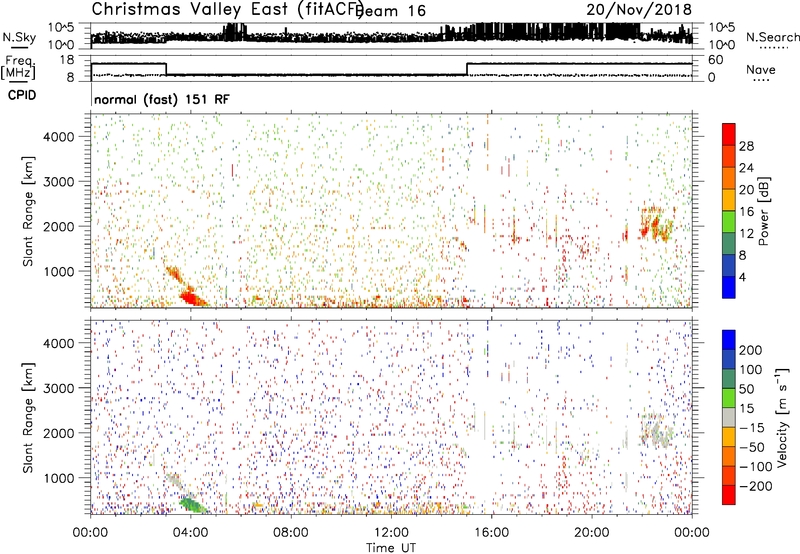
Task: Click the '60' tick on the Nave scale
Action: tap(715, 60)
